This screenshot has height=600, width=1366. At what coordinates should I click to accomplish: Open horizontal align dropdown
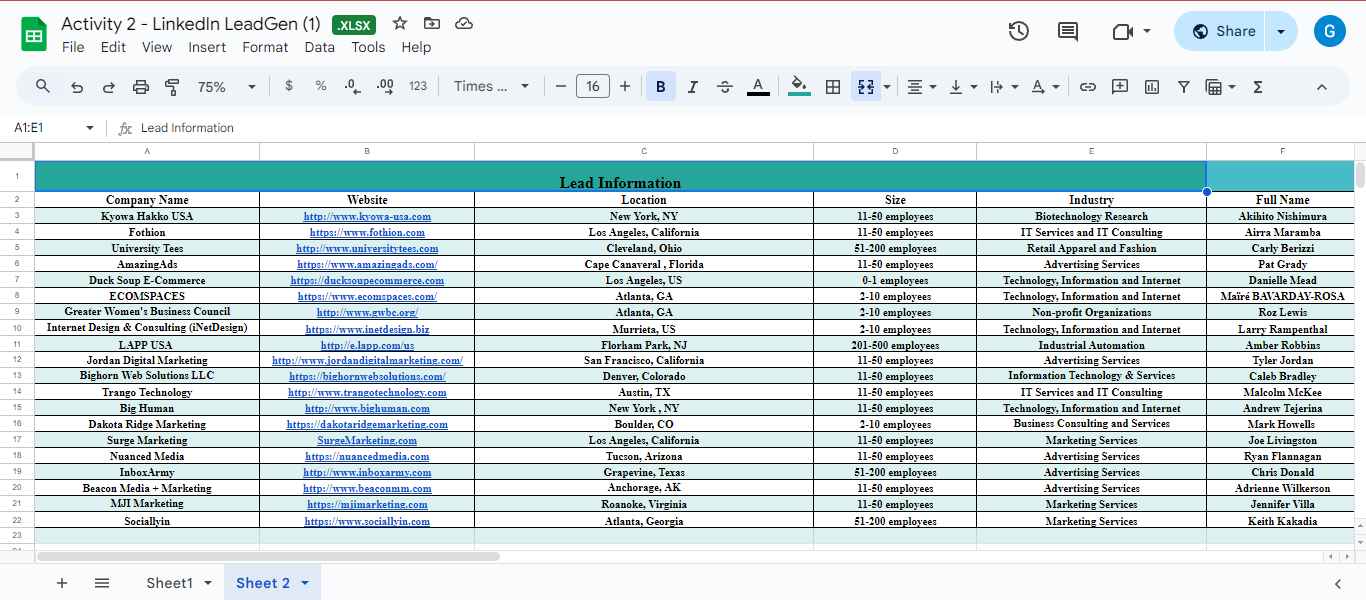(x=921, y=87)
